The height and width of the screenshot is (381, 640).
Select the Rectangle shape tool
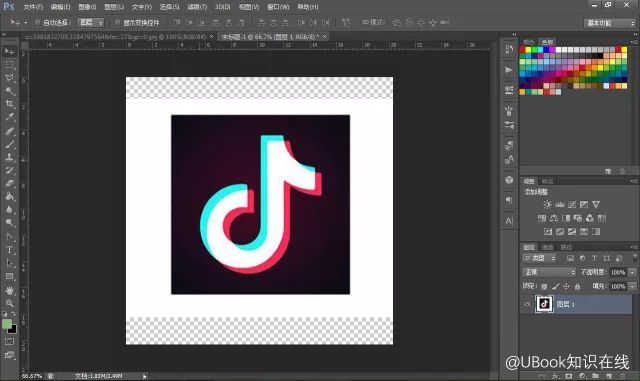pos(9,276)
